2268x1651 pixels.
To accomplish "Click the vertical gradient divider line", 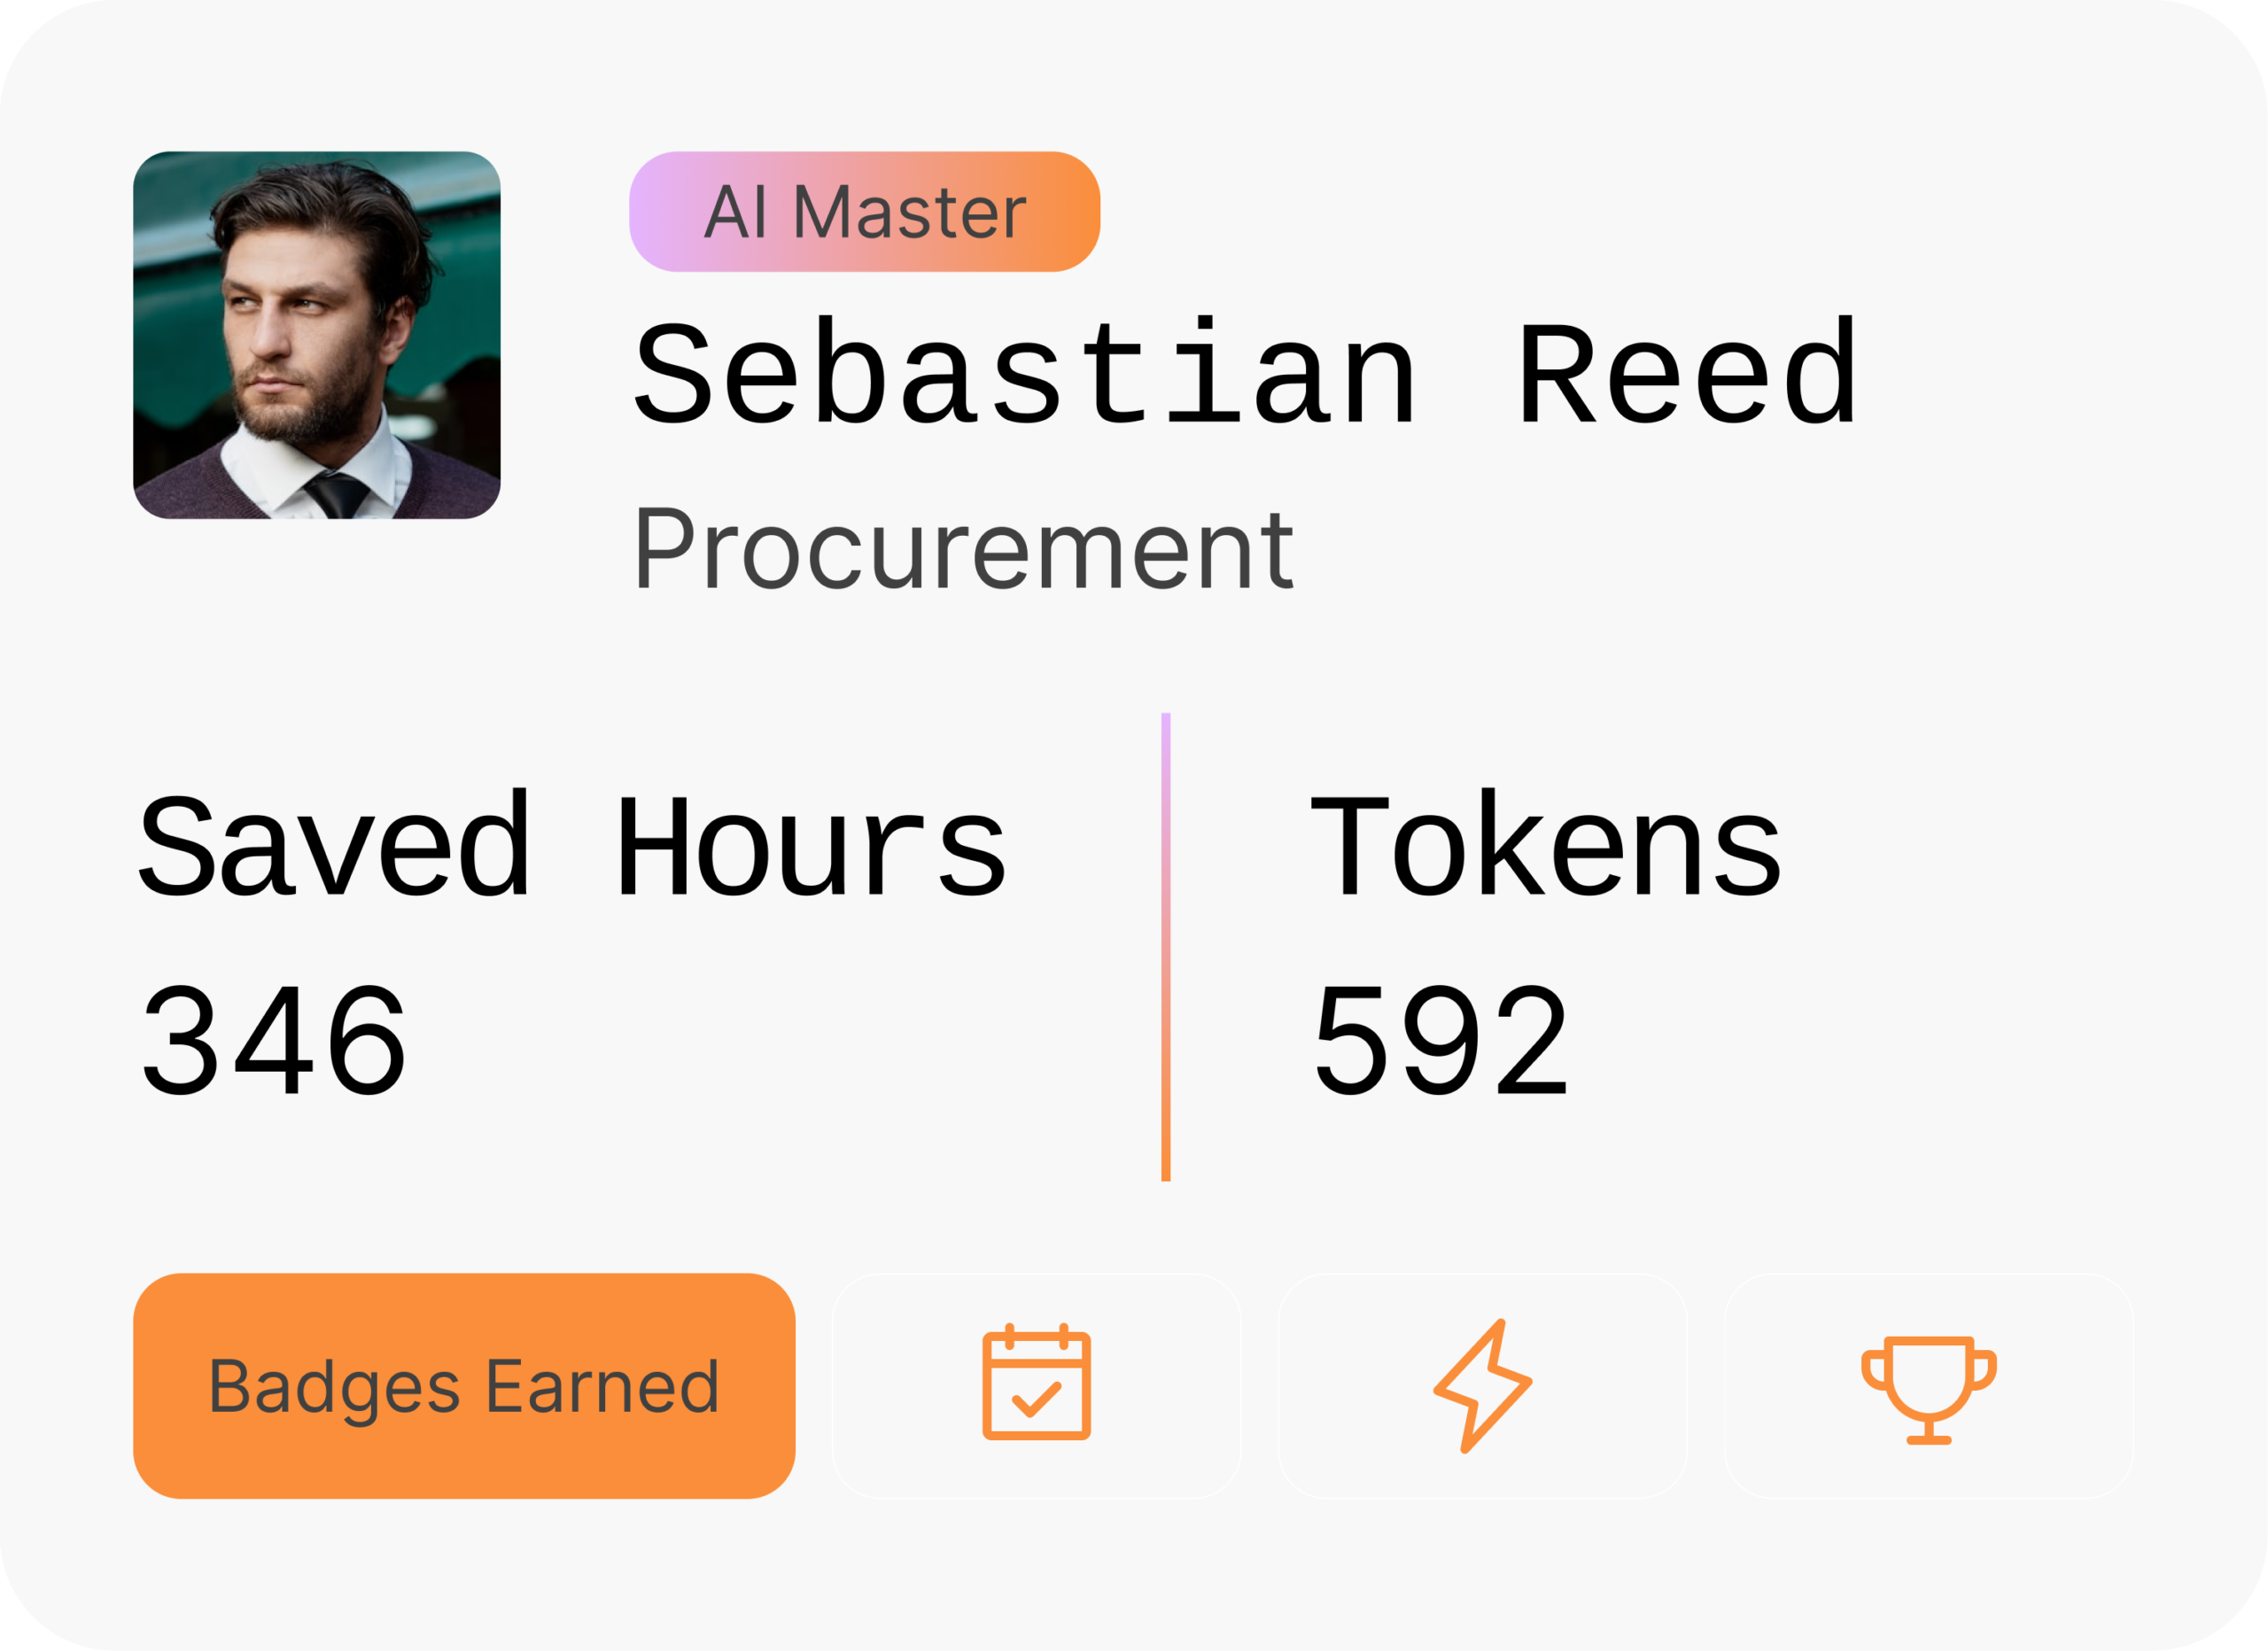I will 1166,946.
